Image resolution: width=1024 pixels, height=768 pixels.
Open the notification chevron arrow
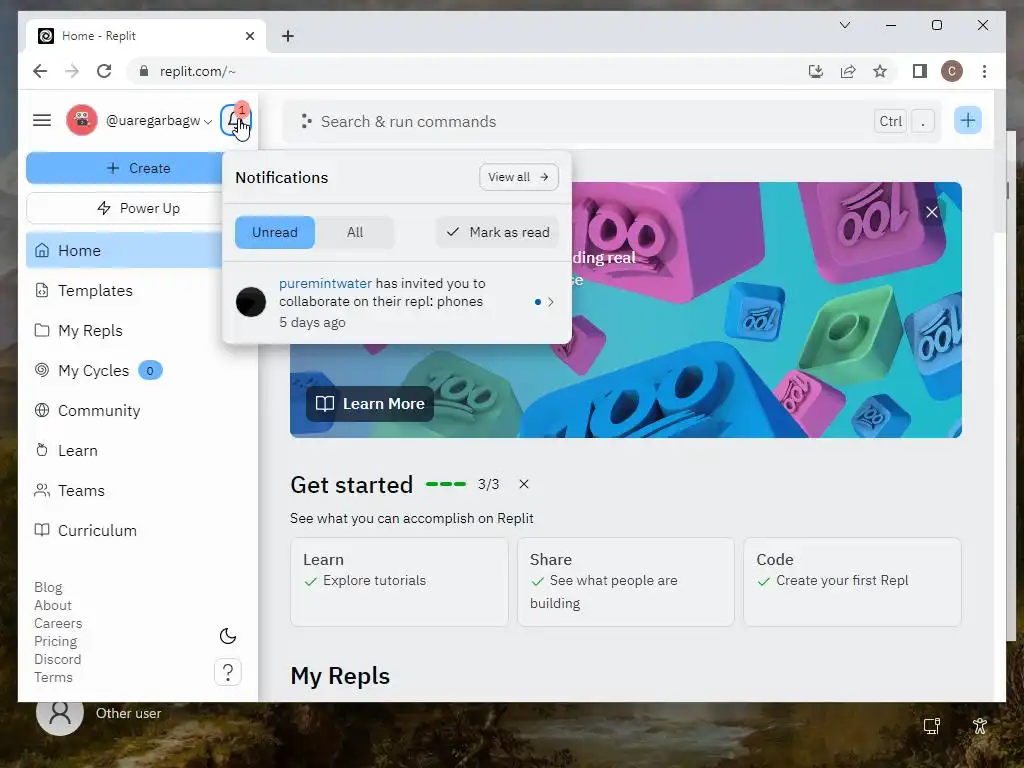[551, 302]
